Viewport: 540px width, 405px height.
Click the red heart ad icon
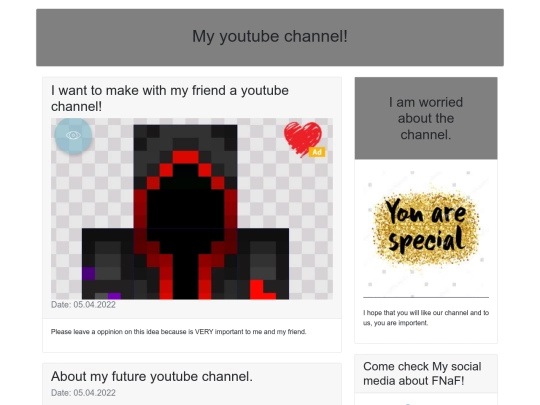click(303, 139)
